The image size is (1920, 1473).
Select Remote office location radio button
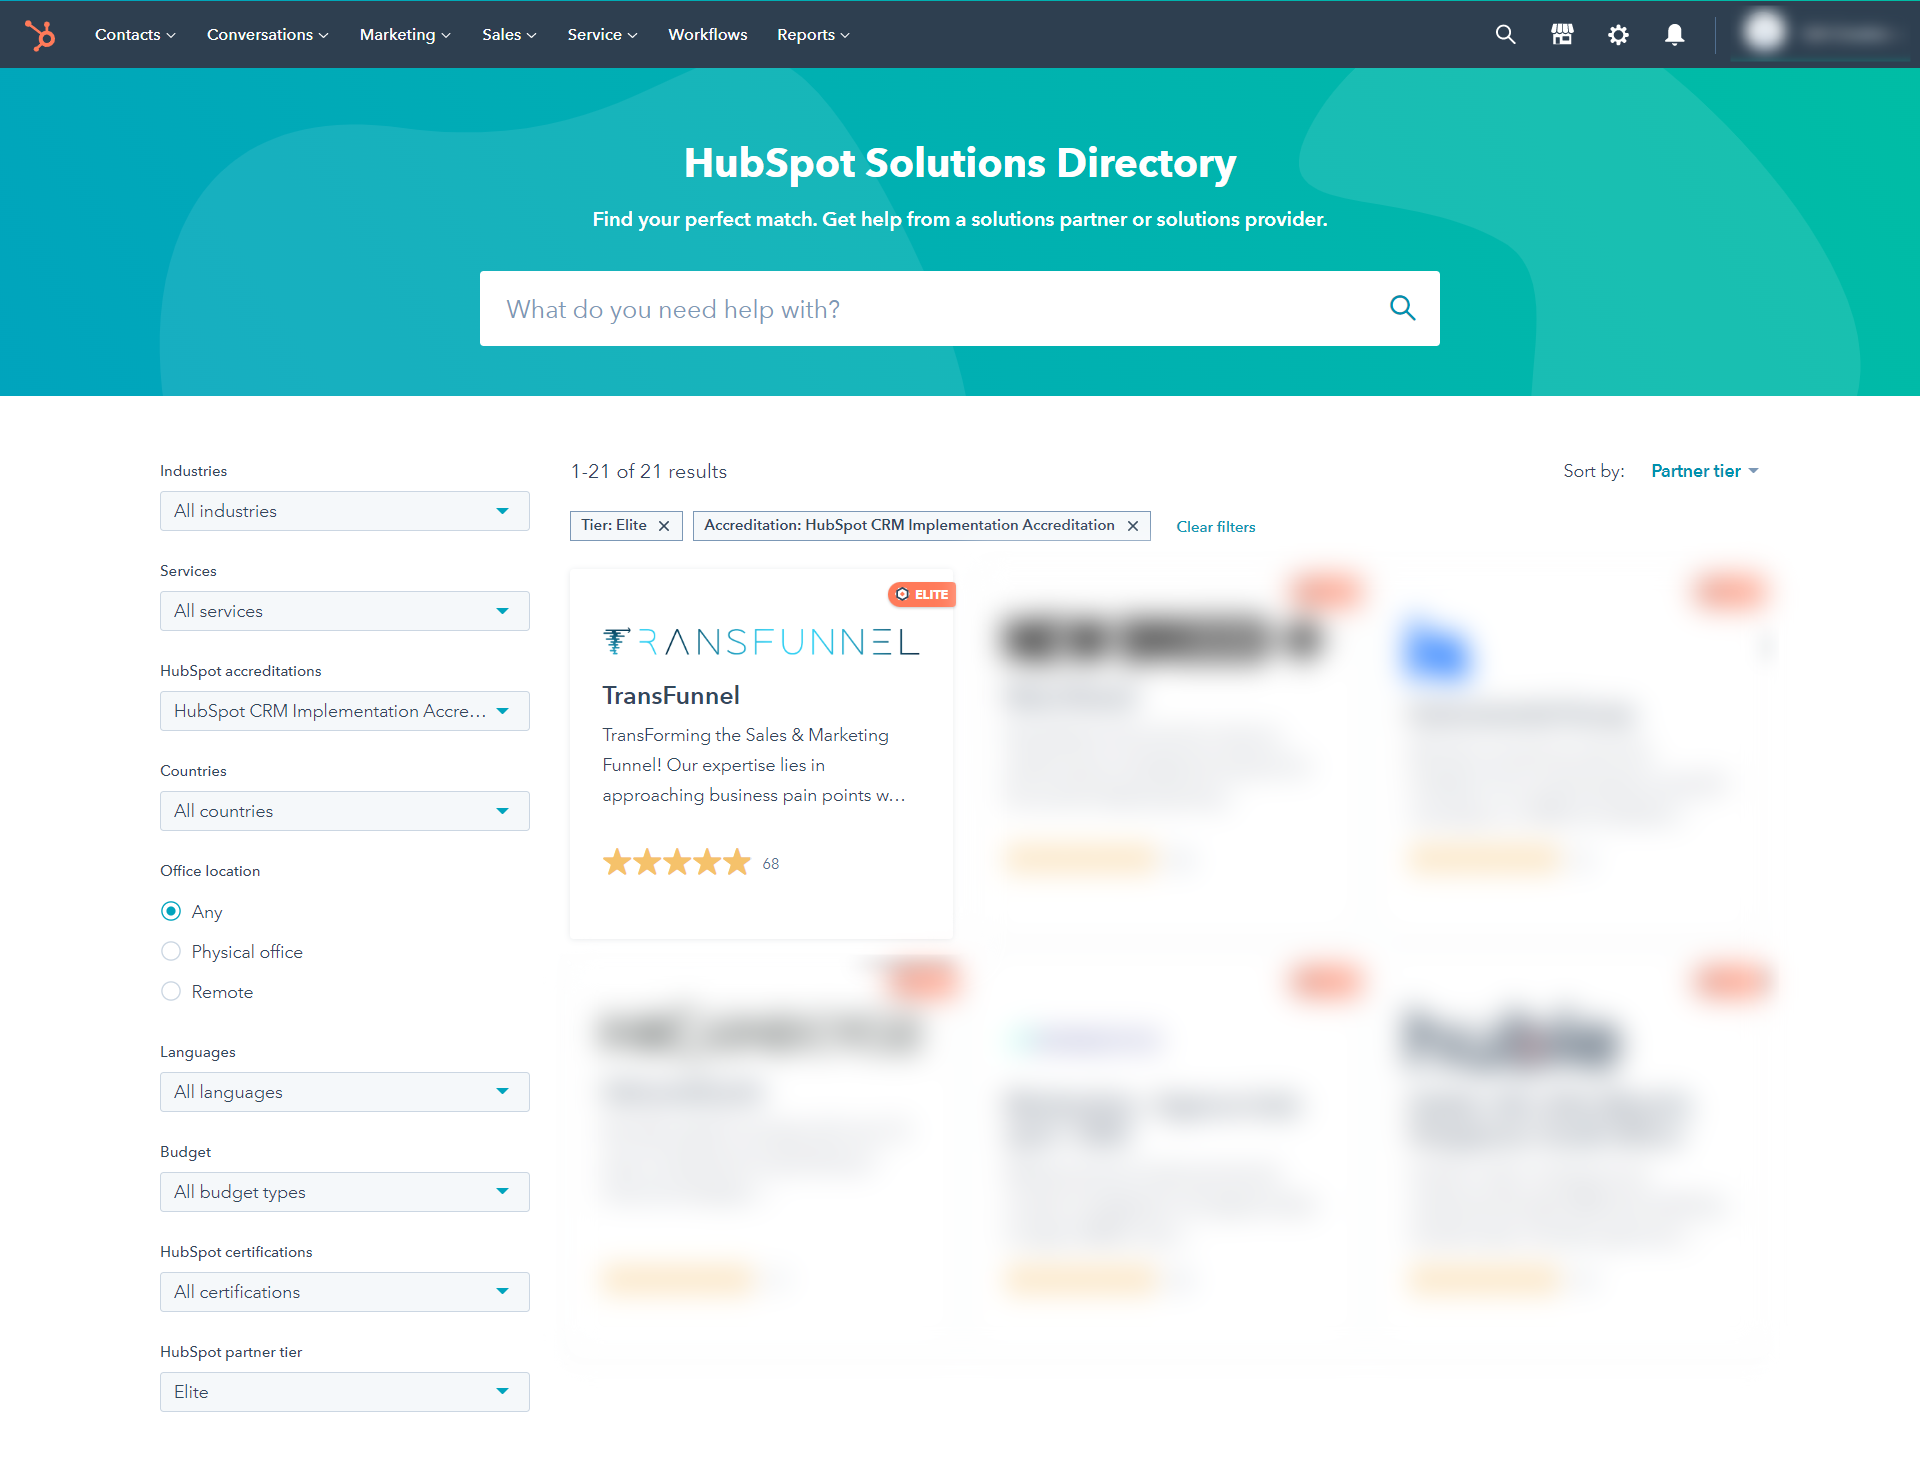[171, 991]
